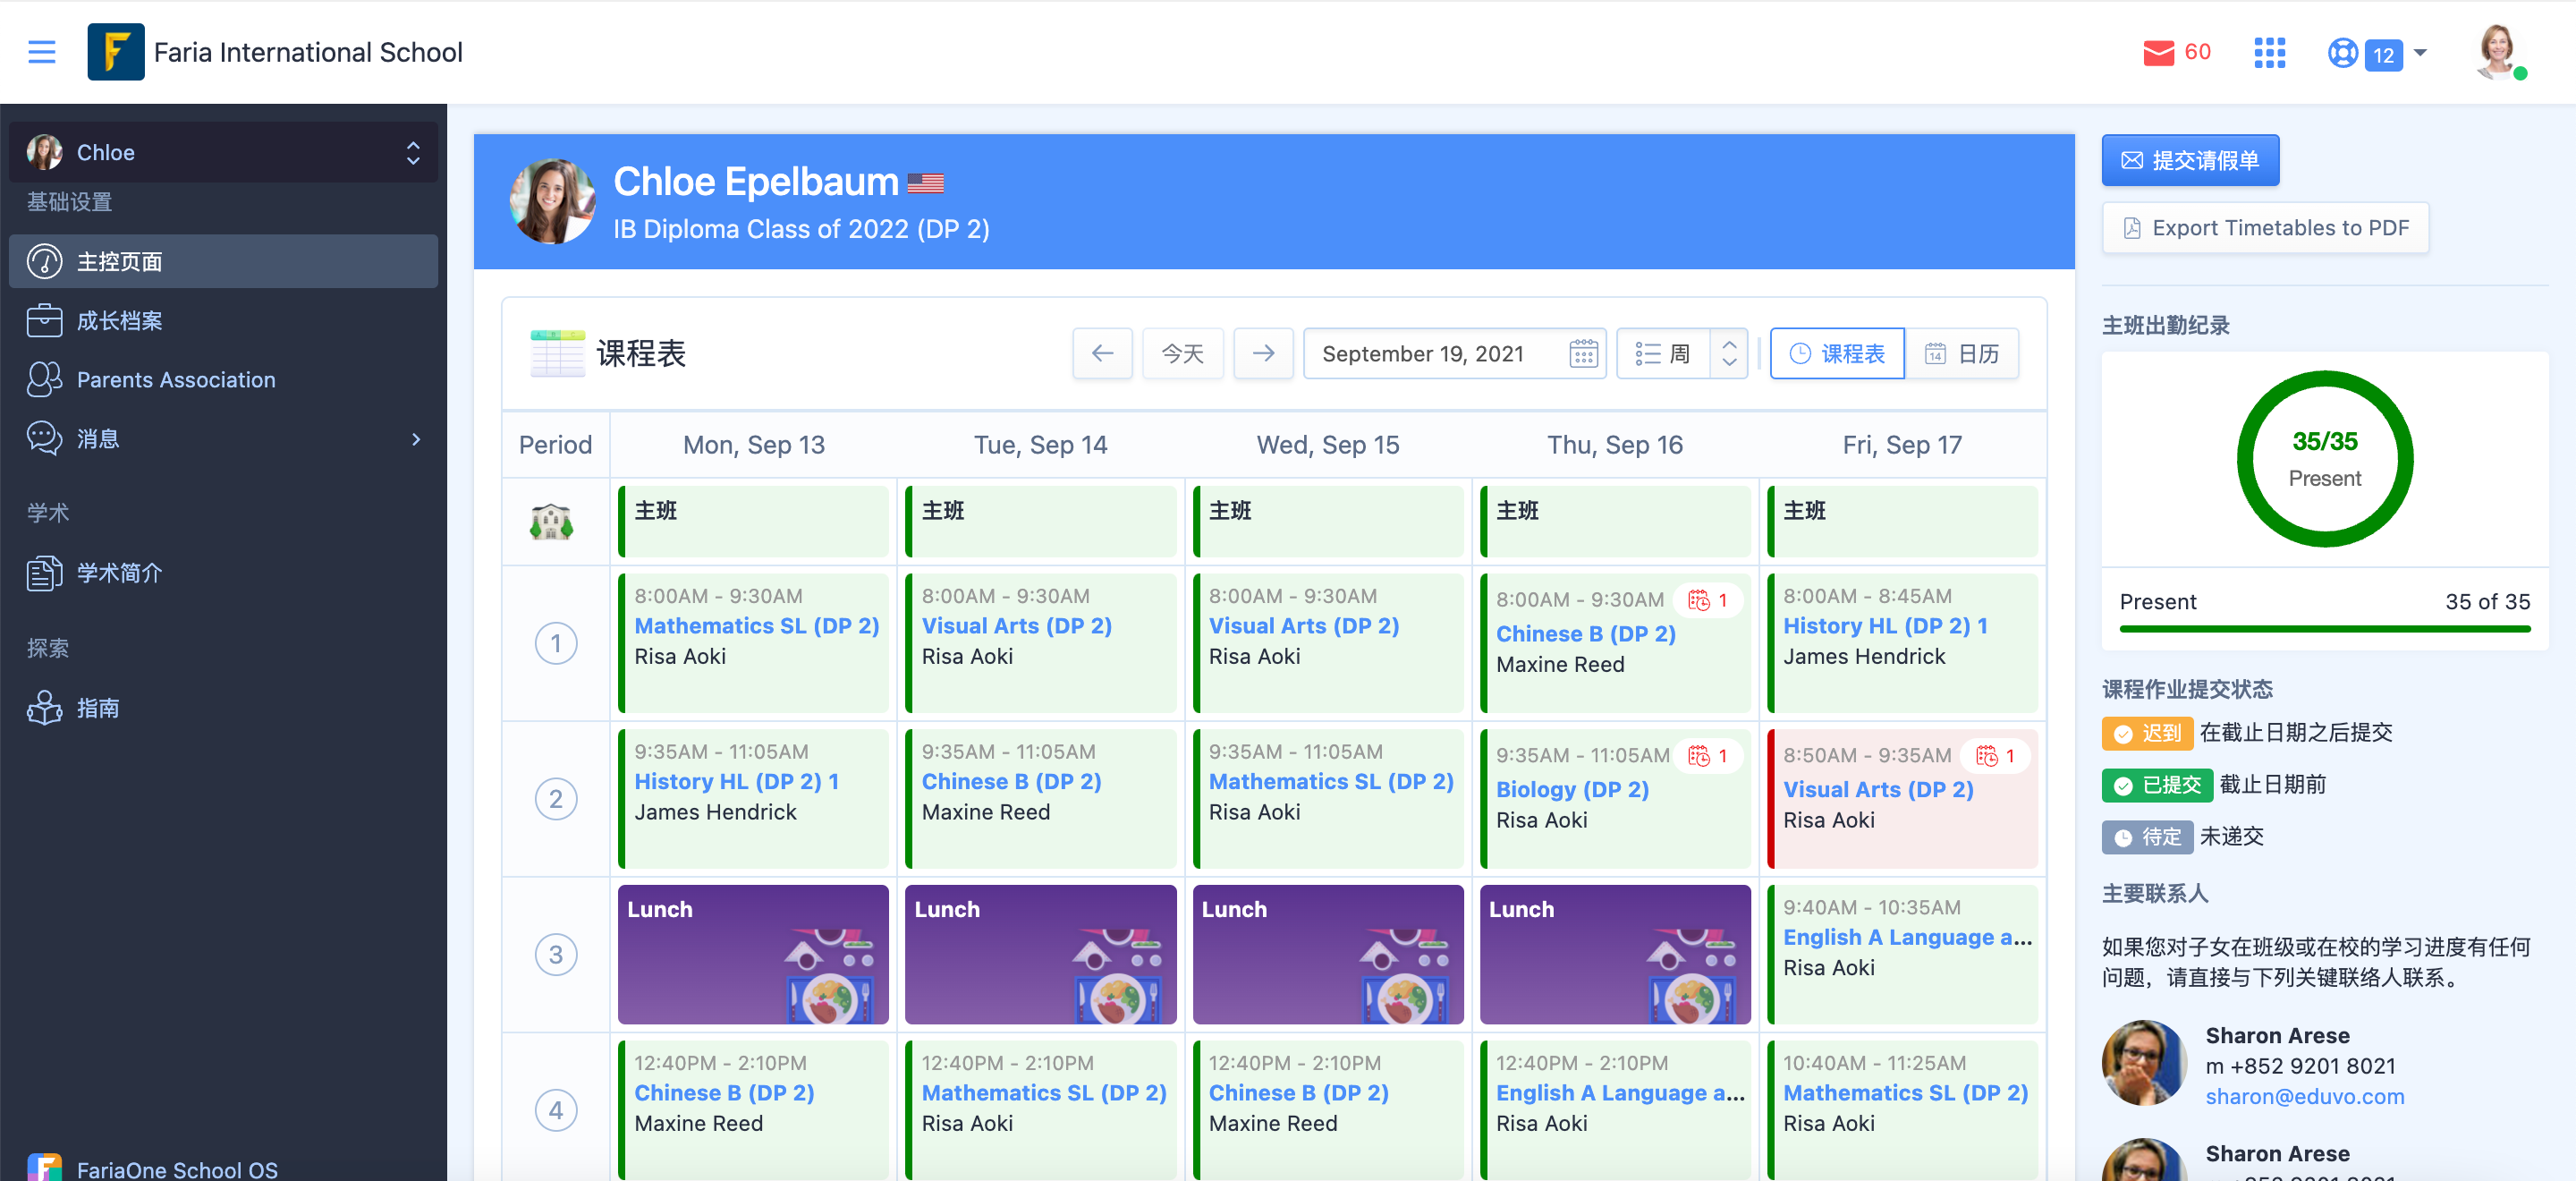Switch to 课程表 timetable view
The image size is (2576, 1181).
[x=1836, y=354]
